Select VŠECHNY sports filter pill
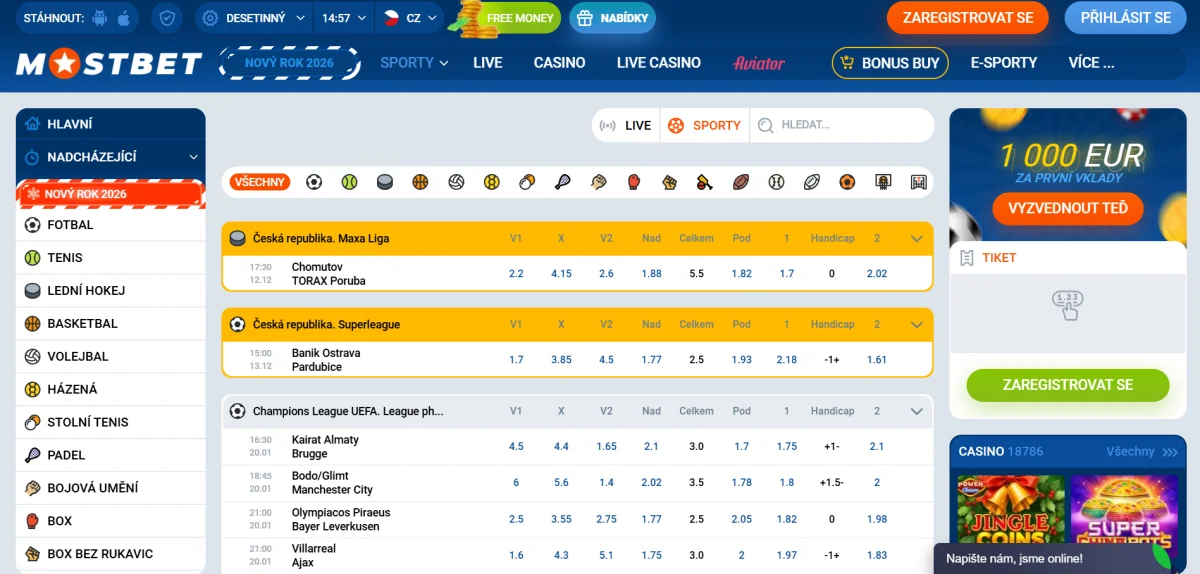This screenshot has height=574, width=1200. click(x=260, y=182)
